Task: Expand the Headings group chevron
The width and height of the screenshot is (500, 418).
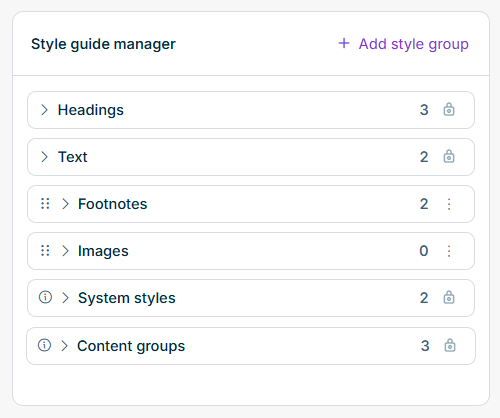Action: 44,110
